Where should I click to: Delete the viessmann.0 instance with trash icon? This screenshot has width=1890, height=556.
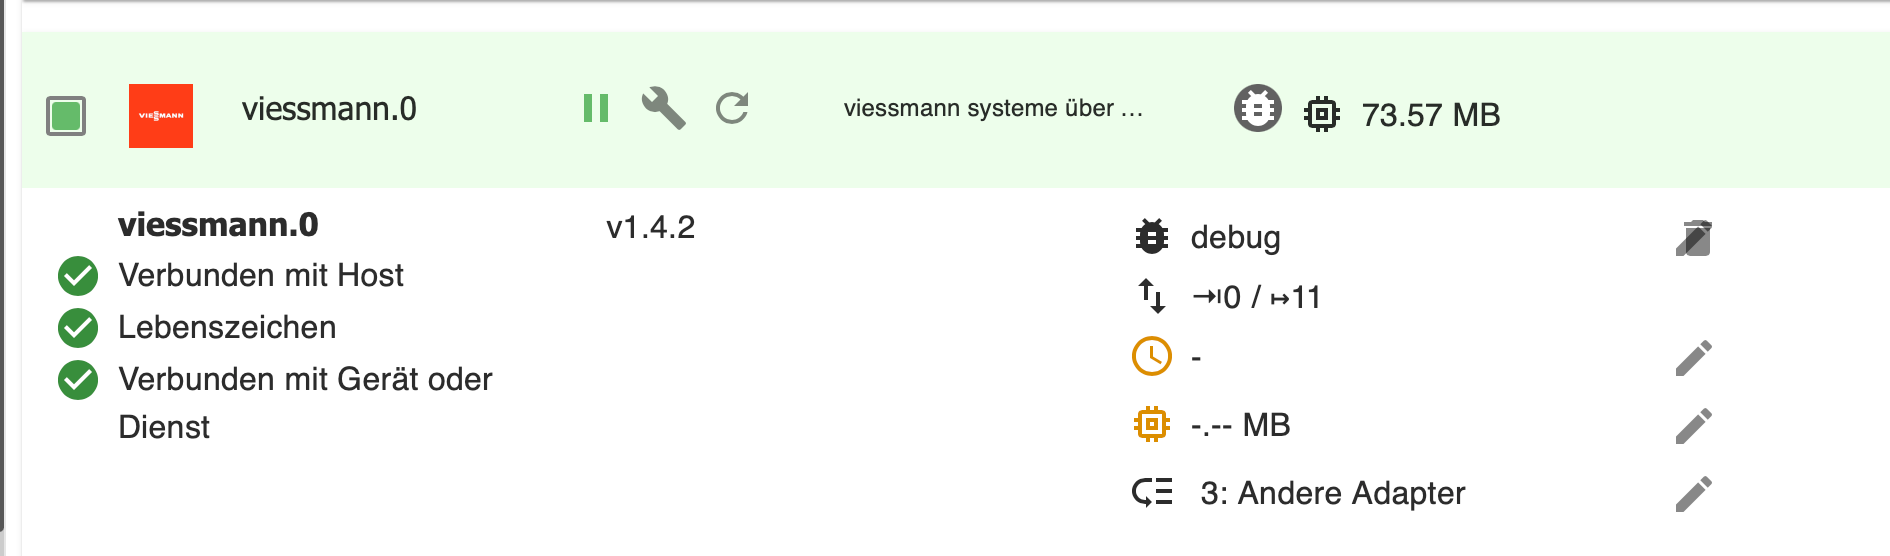click(x=1694, y=238)
